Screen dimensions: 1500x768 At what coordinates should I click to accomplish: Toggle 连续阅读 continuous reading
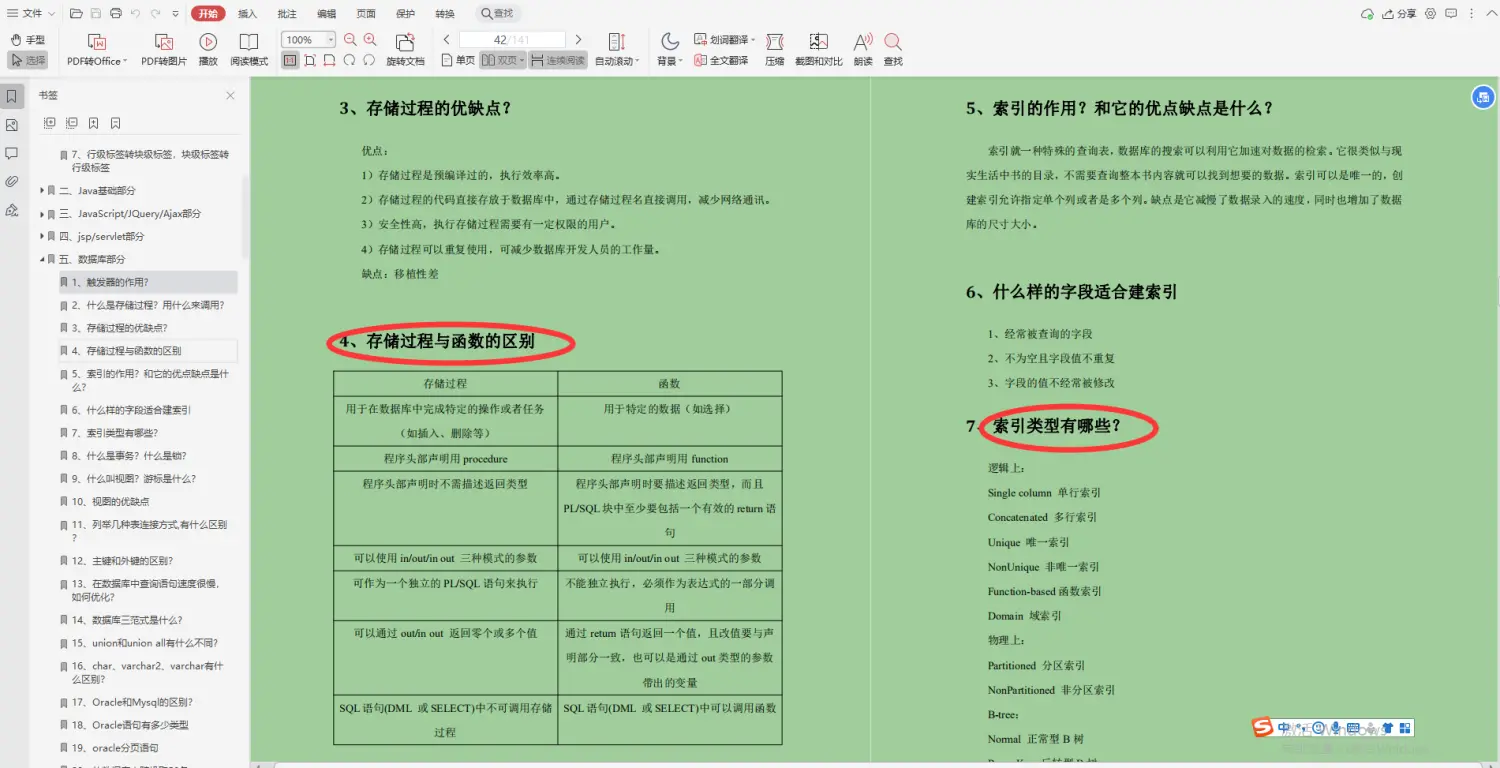557,60
